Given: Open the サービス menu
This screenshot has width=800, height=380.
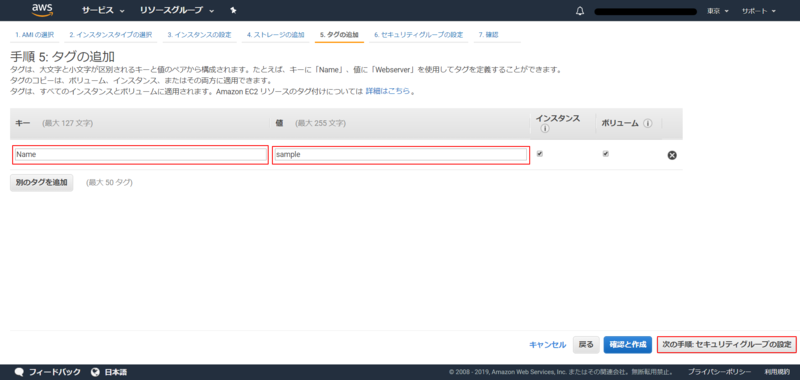Looking at the screenshot, I should click(103, 10).
